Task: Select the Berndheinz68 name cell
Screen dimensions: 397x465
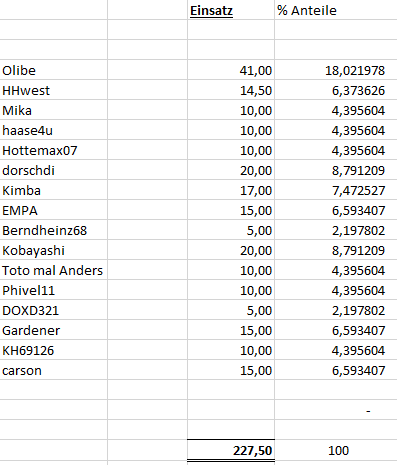Action: [54, 230]
